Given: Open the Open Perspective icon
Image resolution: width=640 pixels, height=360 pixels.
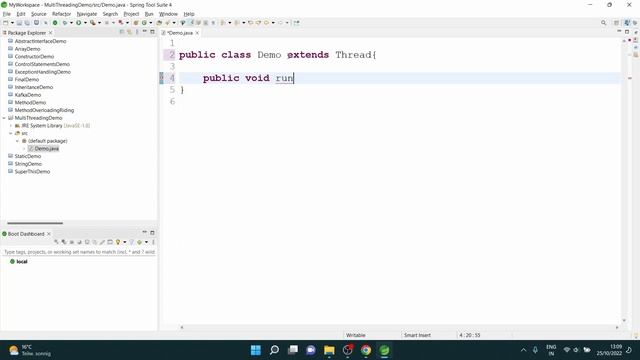Looking at the screenshot, I should click(x=616, y=23).
